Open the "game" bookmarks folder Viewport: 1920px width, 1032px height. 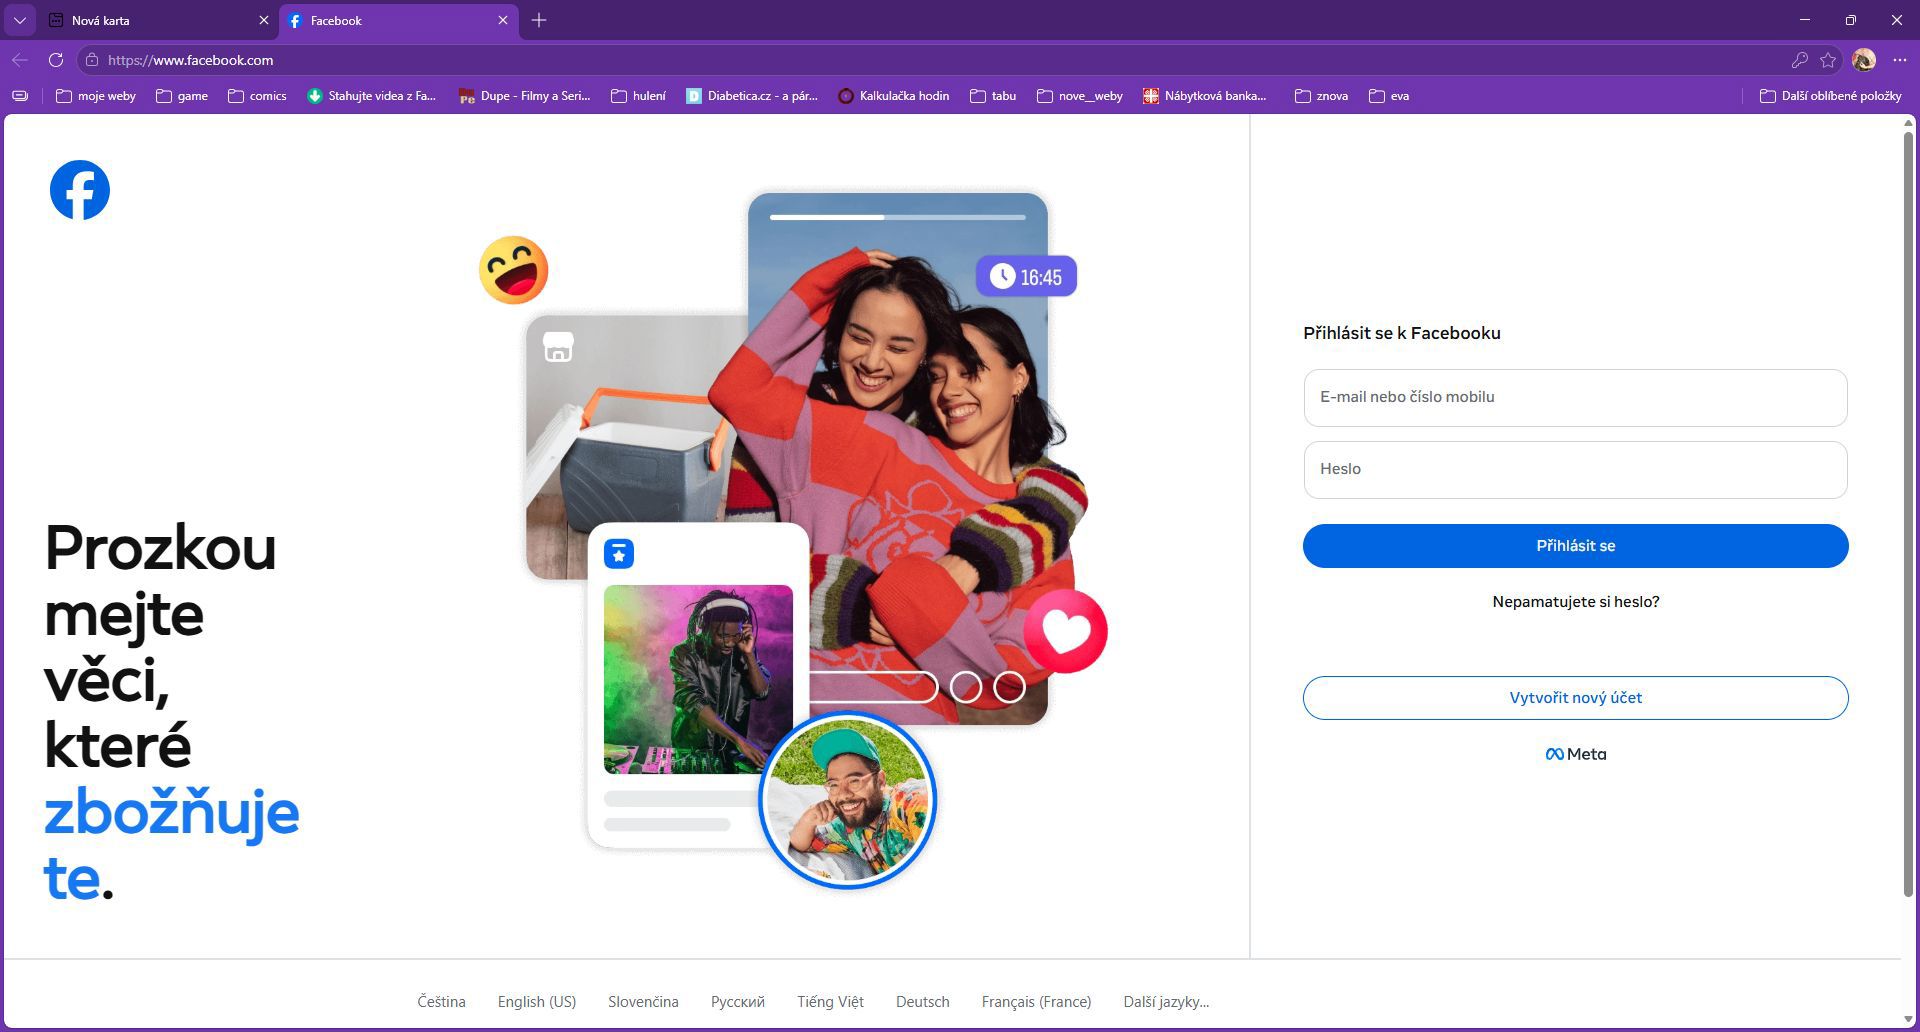point(182,96)
